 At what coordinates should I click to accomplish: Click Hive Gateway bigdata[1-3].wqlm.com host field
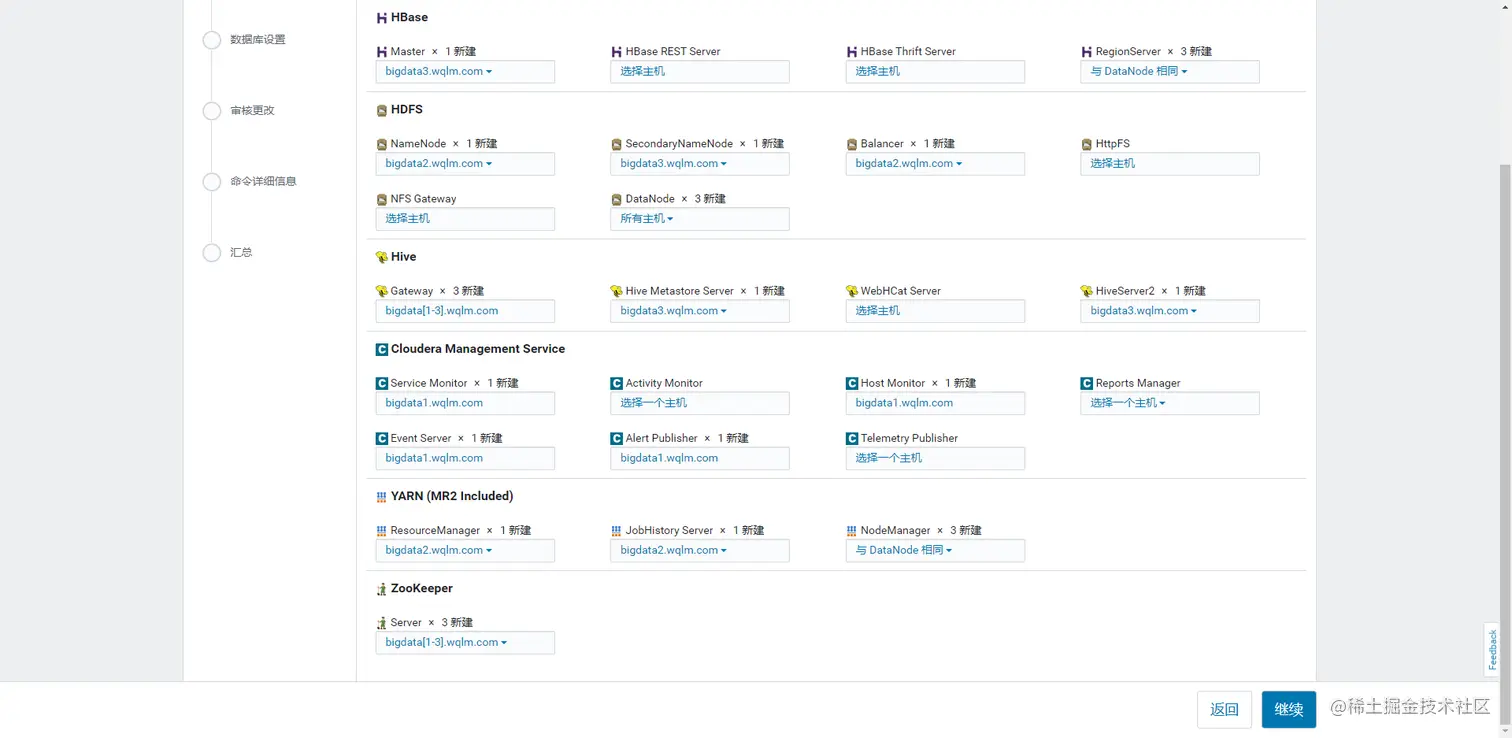click(465, 311)
